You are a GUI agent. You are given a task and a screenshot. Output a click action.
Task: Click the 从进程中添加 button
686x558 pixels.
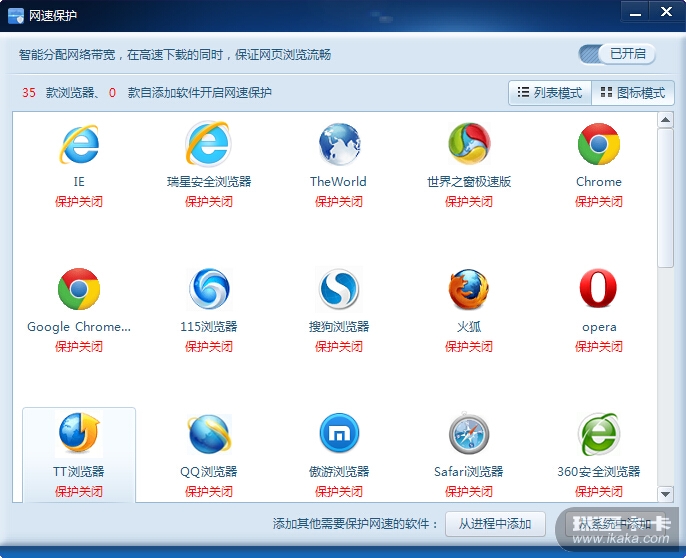pos(495,524)
